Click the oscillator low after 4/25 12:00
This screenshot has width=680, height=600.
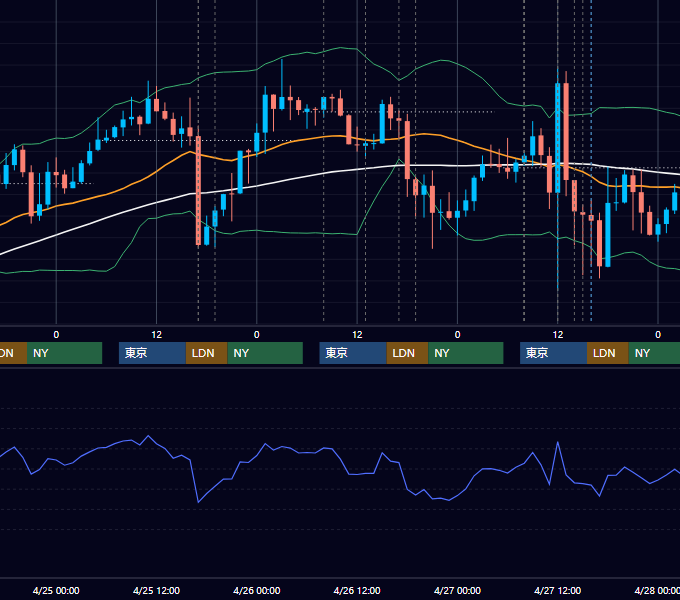(x=198, y=502)
